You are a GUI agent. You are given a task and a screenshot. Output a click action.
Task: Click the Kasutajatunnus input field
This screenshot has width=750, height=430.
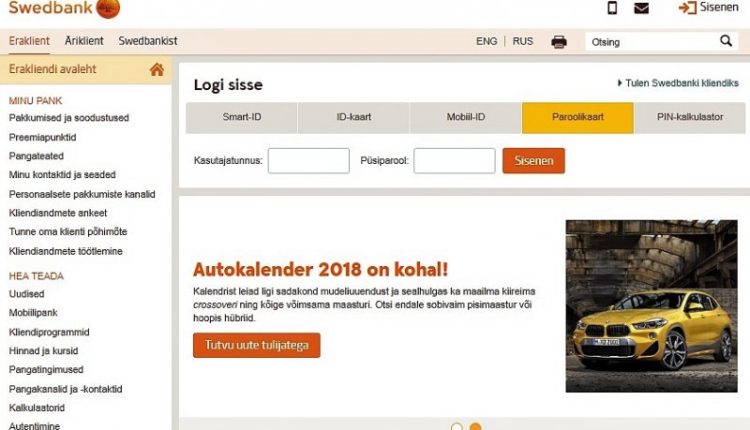point(309,161)
